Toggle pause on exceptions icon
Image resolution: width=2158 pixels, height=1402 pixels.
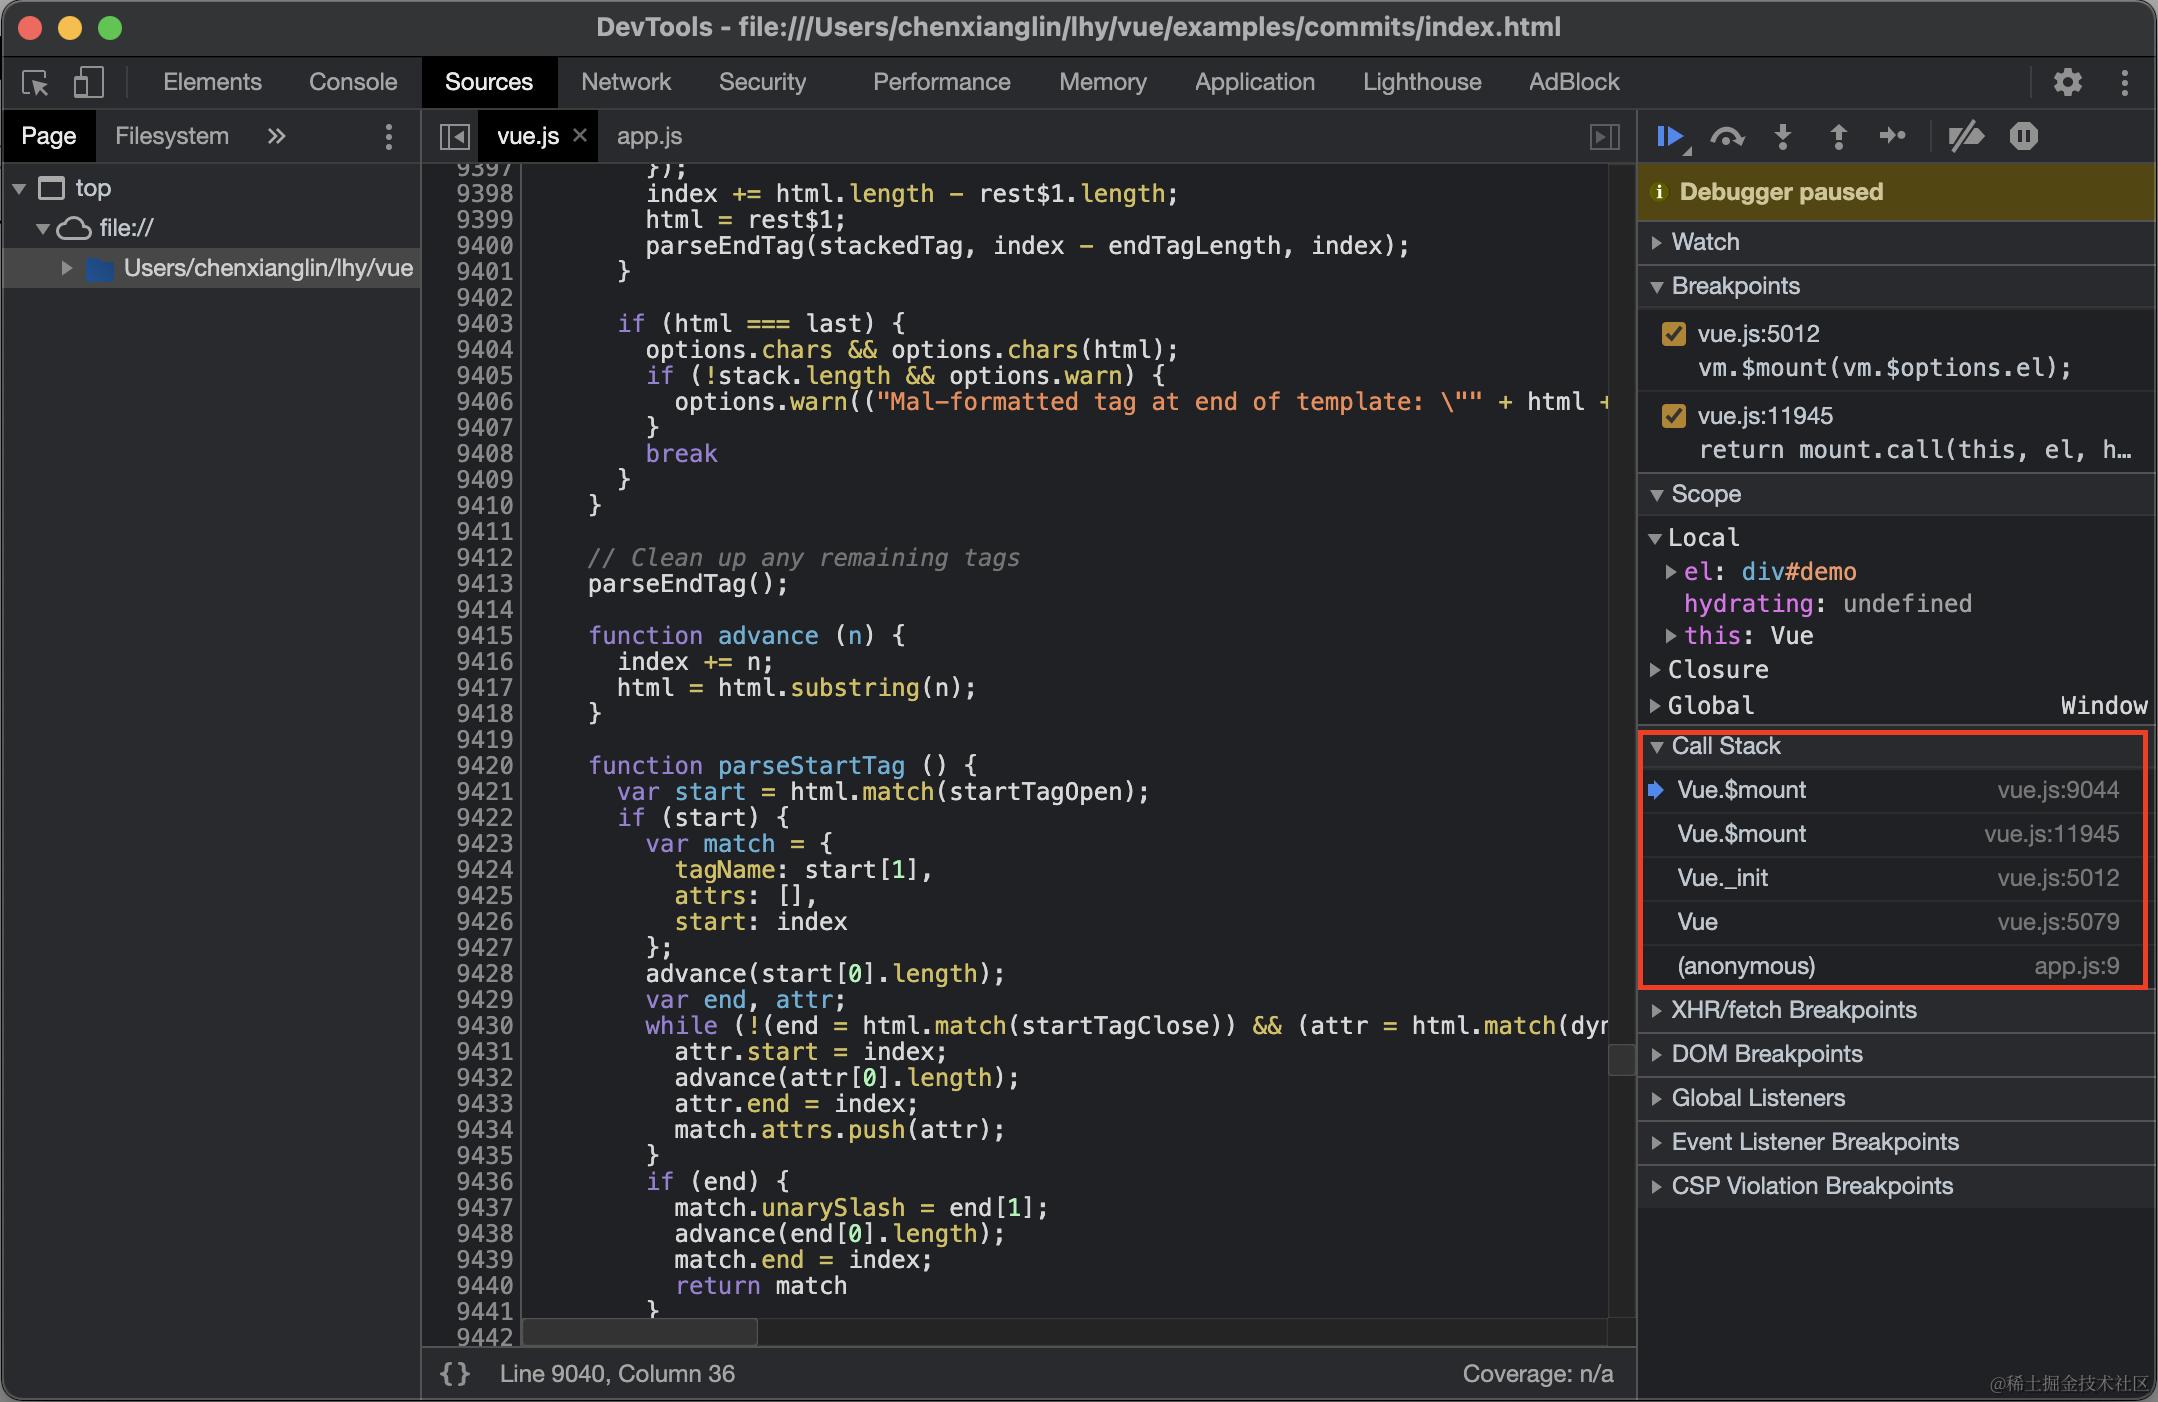point(2023,136)
